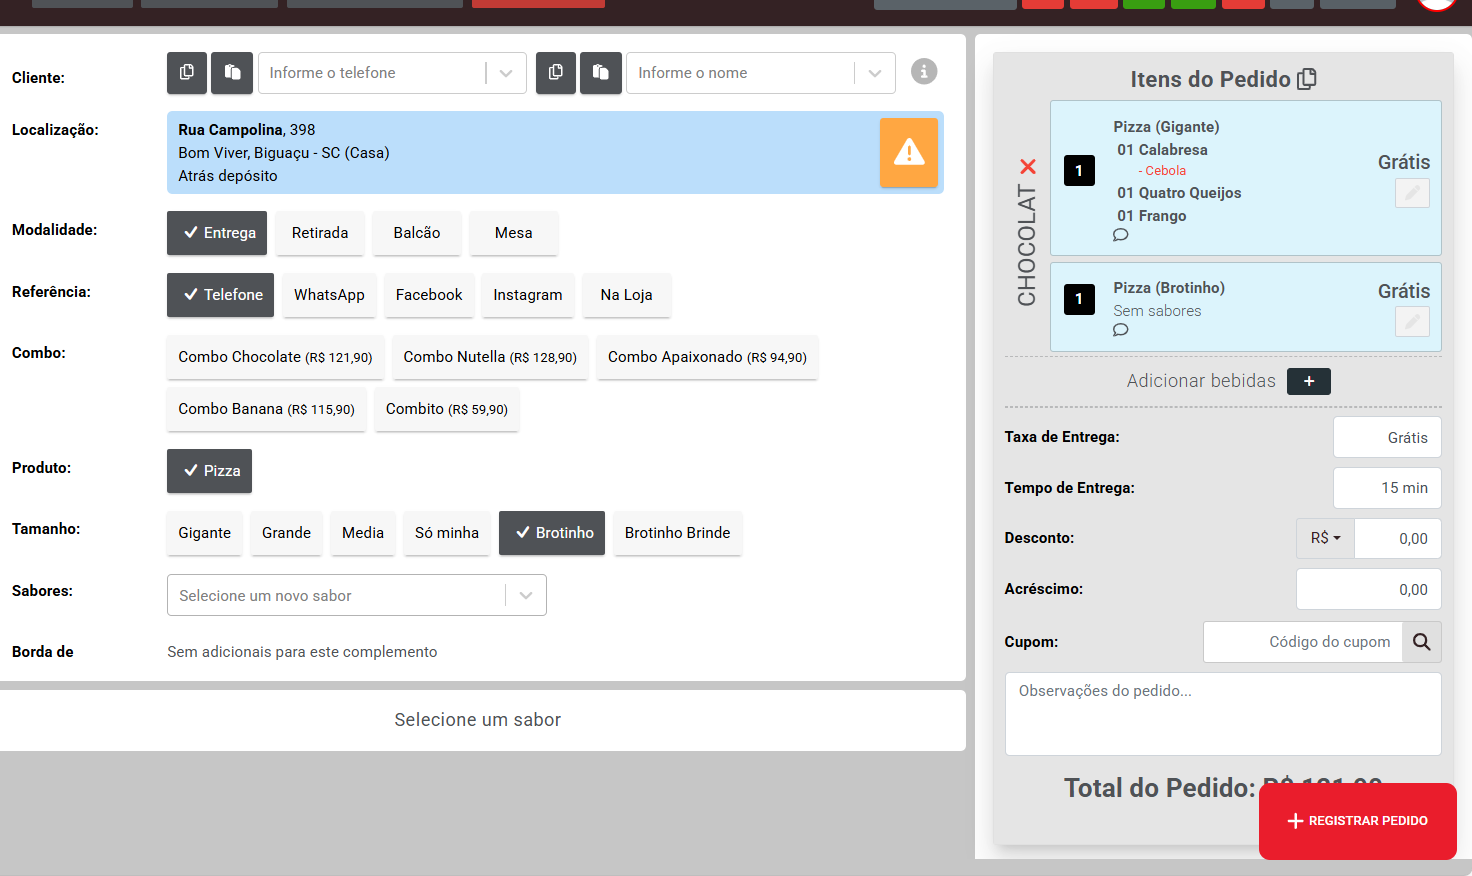Viewport: 1472px width, 876px height.
Task: Click the info icon next to customer name
Action: pos(924,72)
